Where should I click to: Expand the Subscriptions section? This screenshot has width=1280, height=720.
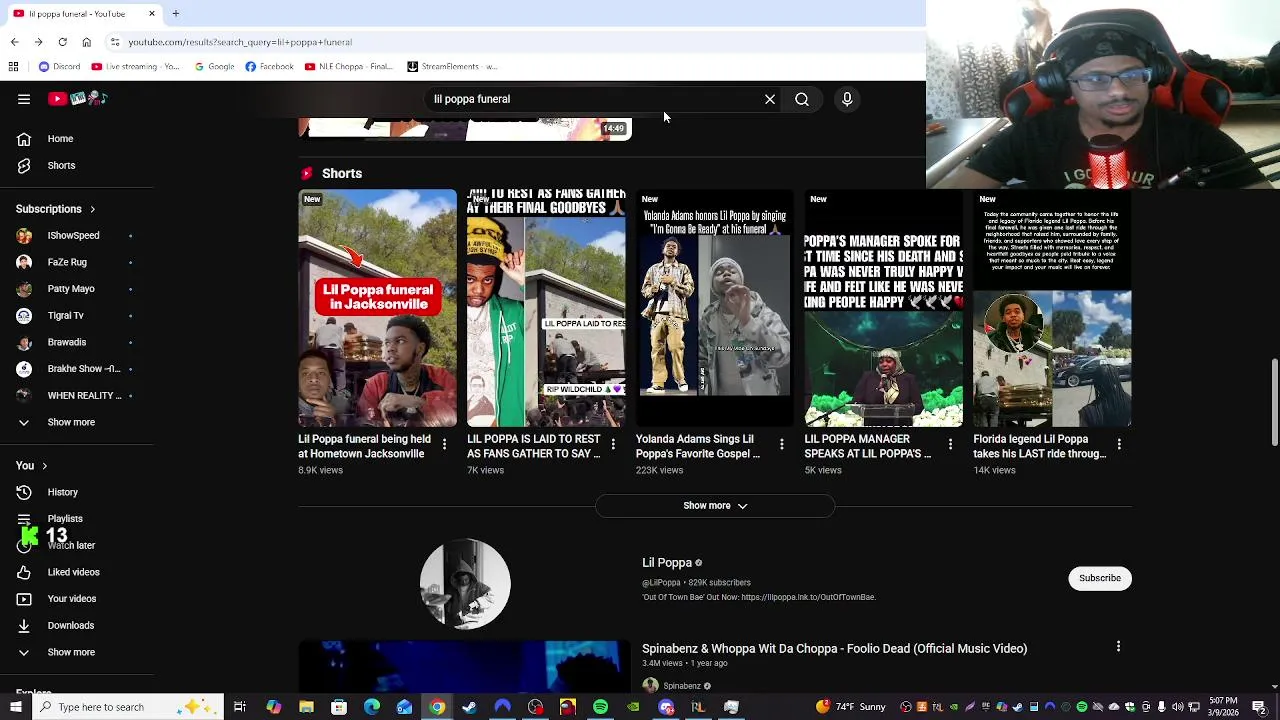[56, 209]
